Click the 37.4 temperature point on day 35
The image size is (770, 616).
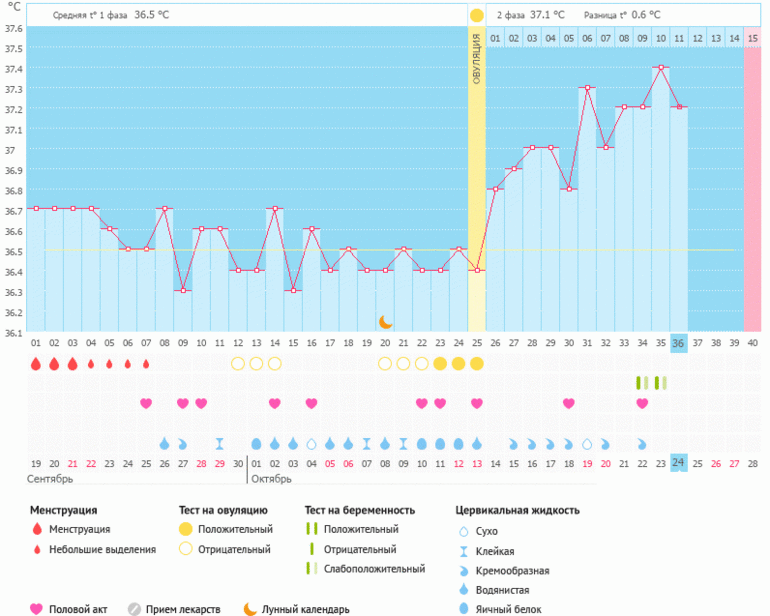pos(660,68)
